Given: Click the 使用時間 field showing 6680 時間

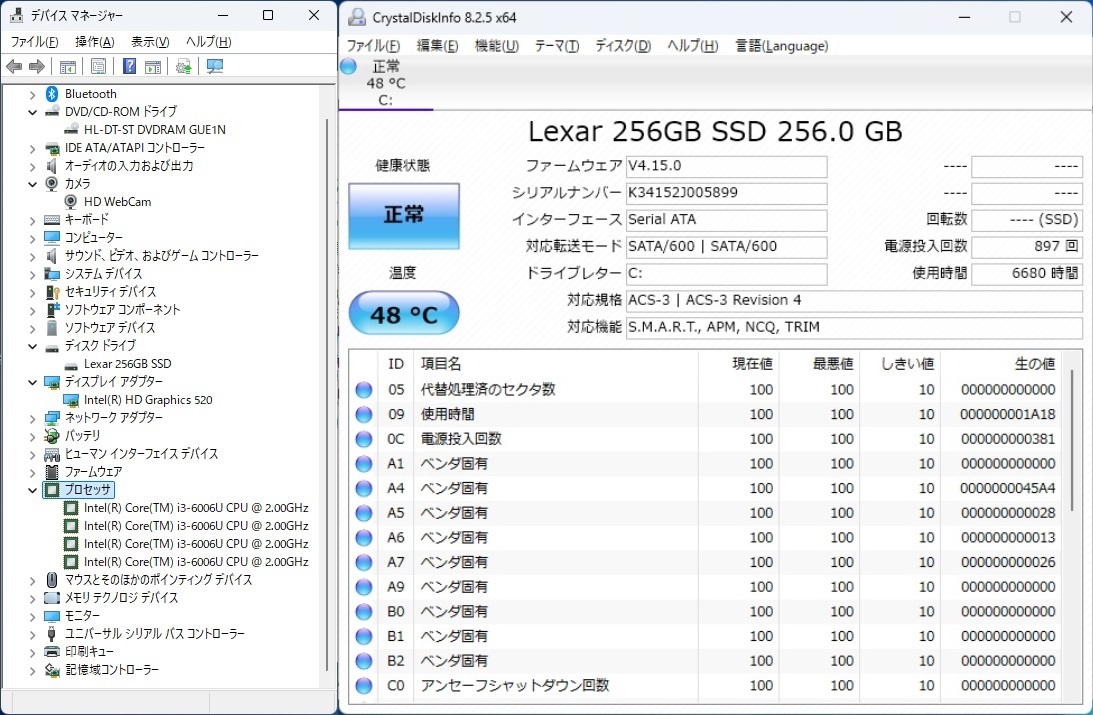Looking at the screenshot, I should pos(1027,274).
